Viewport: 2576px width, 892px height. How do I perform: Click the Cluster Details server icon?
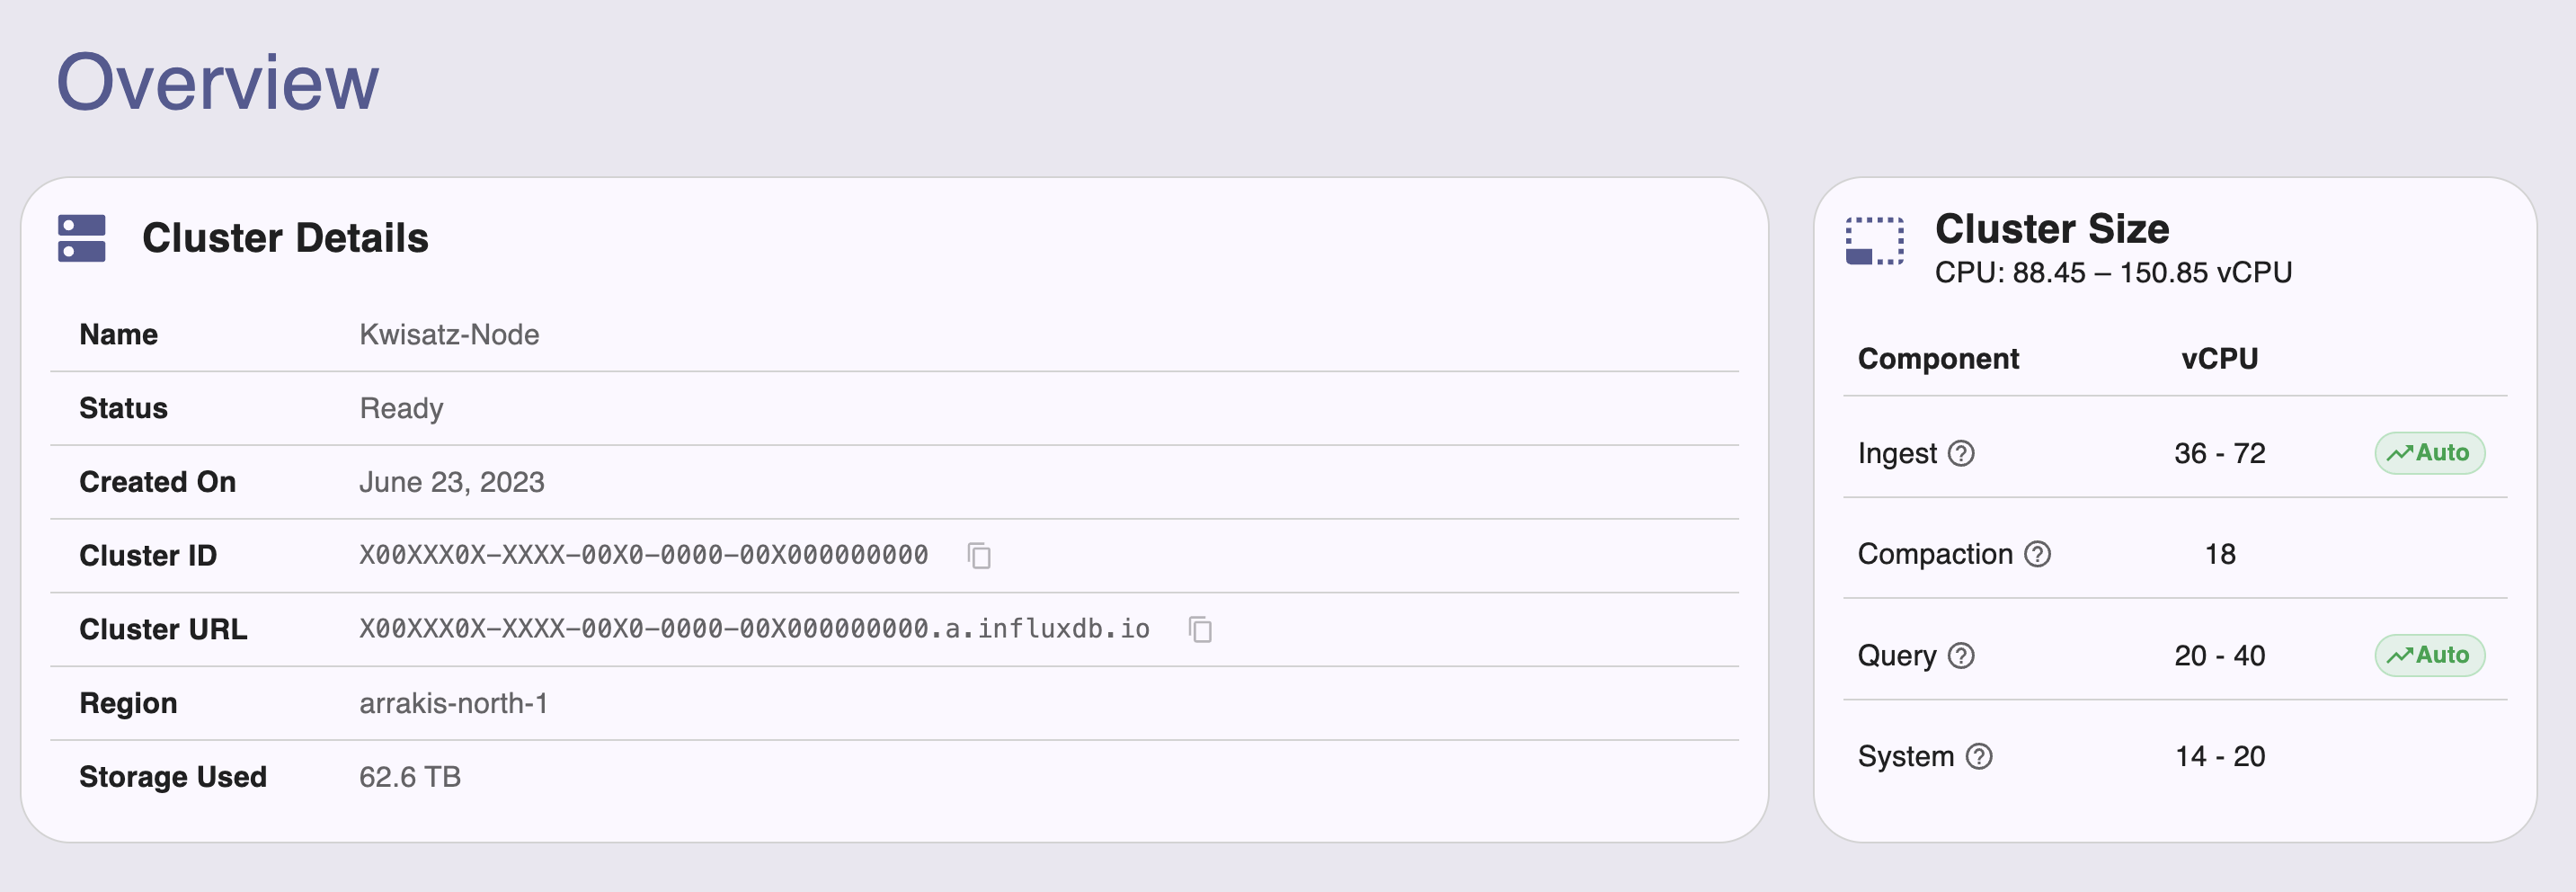click(82, 238)
